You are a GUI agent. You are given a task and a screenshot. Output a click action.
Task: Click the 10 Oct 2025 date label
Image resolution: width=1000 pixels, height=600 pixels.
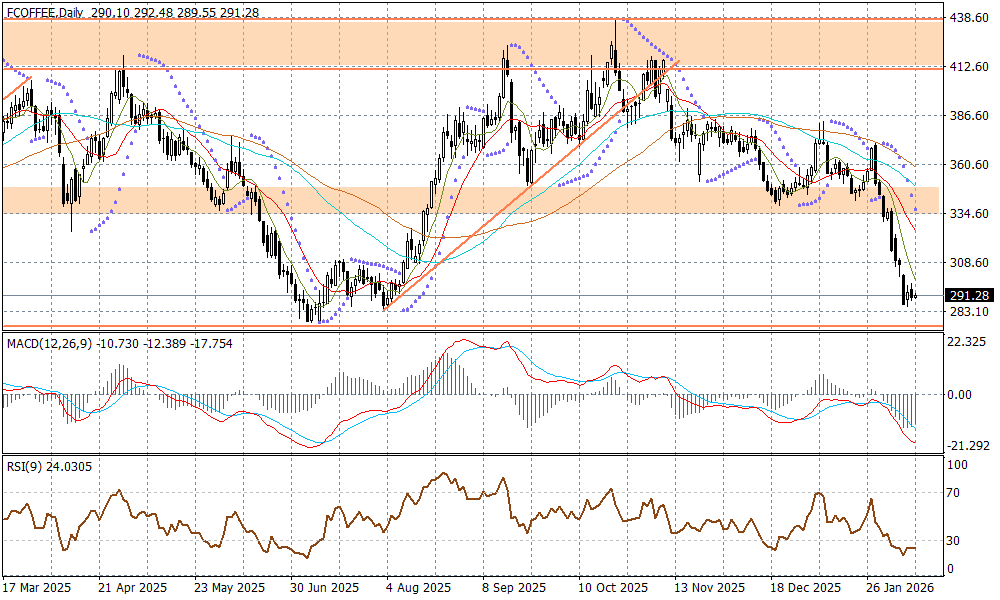(x=611, y=588)
